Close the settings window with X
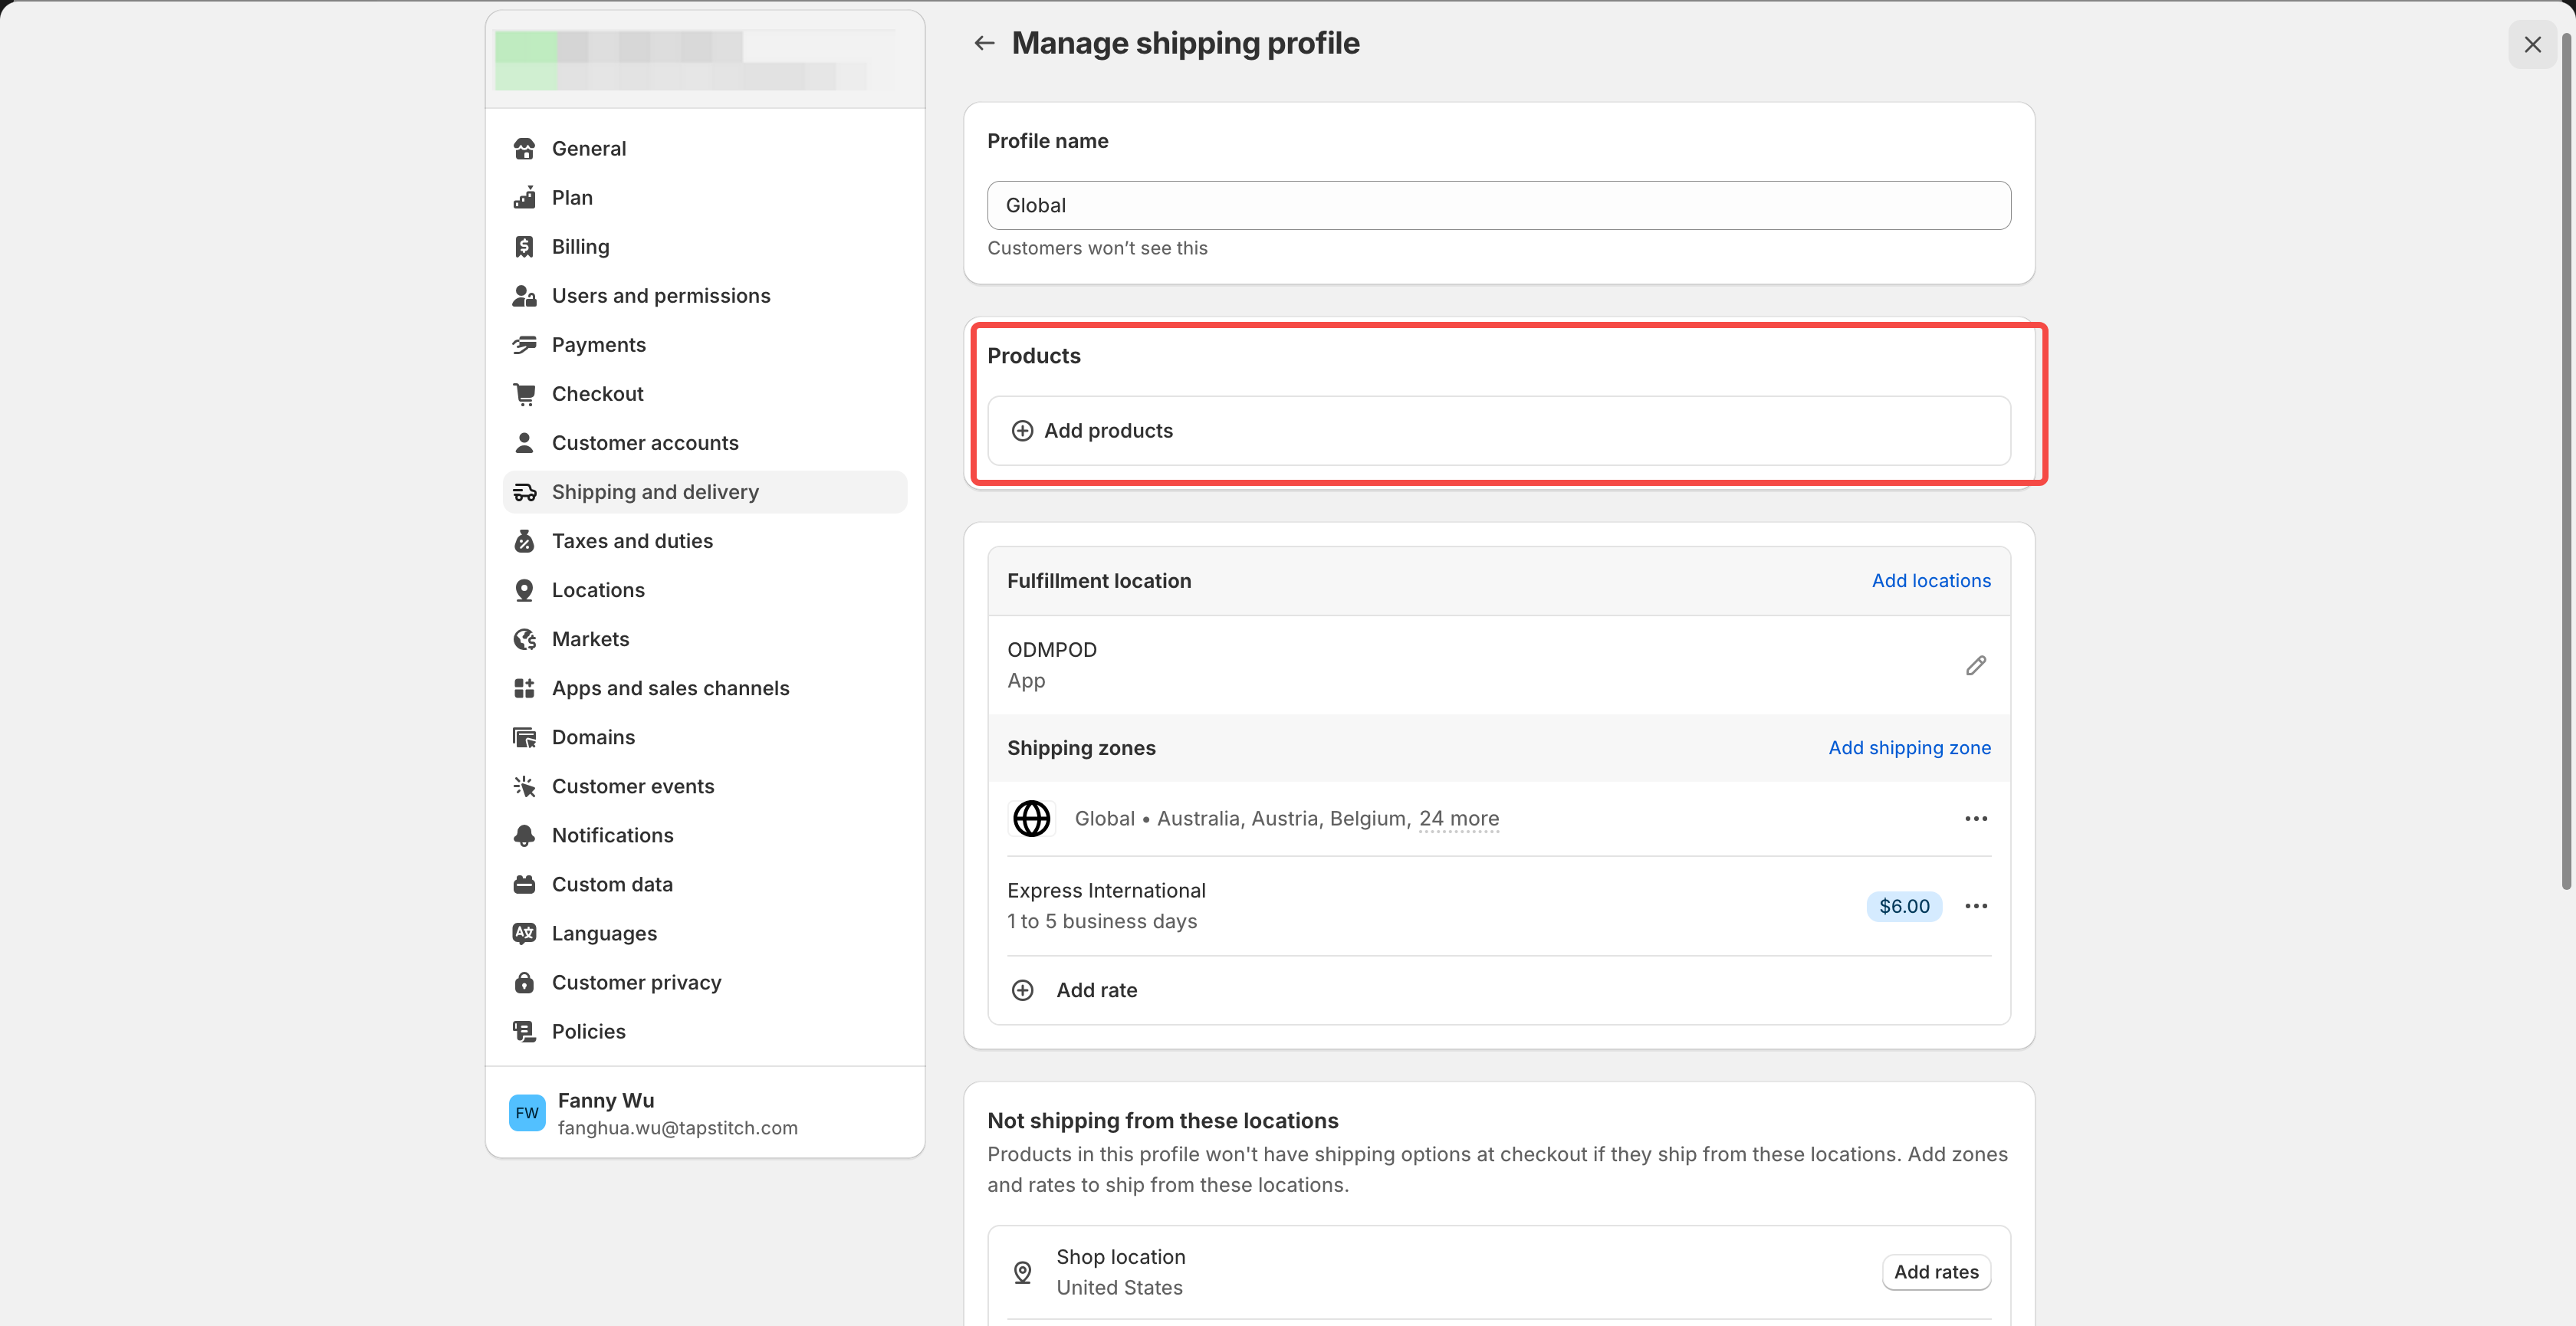 tap(2532, 45)
